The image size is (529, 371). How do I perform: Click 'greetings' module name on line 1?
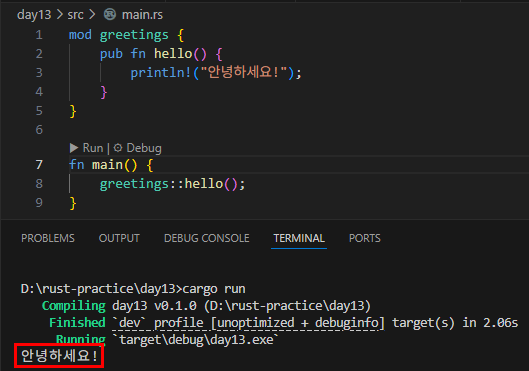pyautogui.click(x=134, y=35)
